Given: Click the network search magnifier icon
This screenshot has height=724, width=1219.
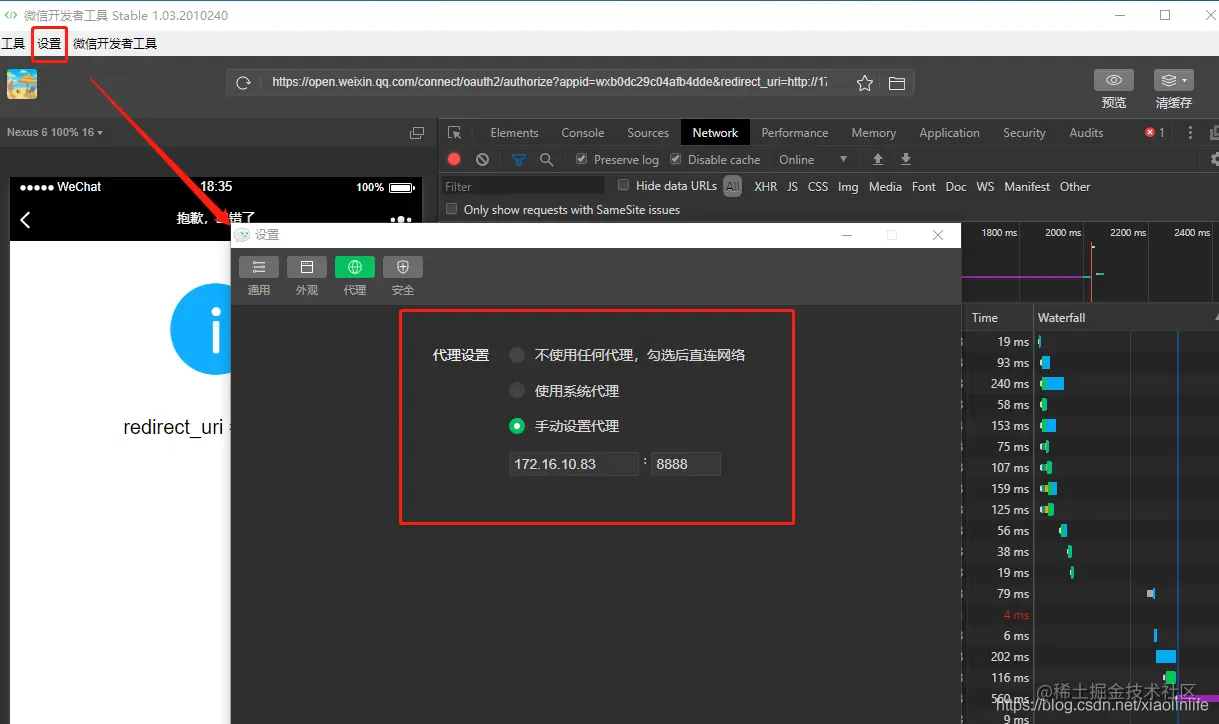Looking at the screenshot, I should tap(546, 159).
